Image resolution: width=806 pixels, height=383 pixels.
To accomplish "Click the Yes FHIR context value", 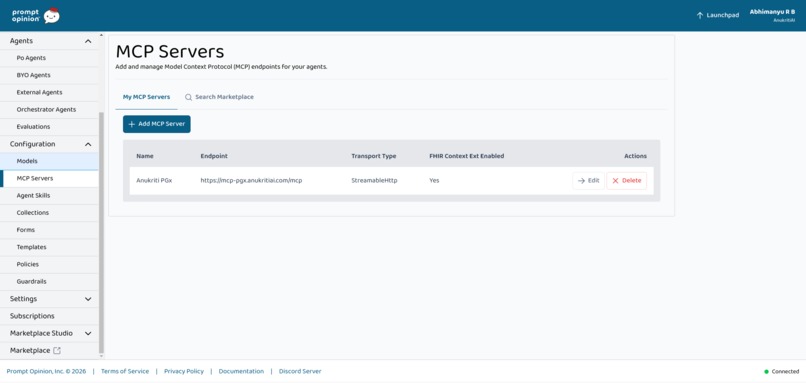I will [434, 180].
